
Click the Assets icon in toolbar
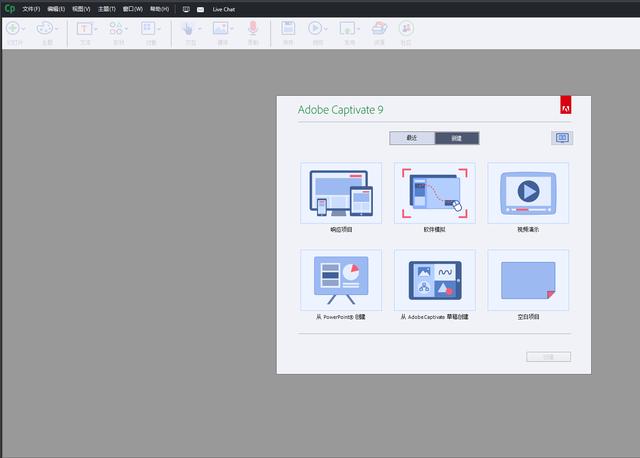point(380,28)
